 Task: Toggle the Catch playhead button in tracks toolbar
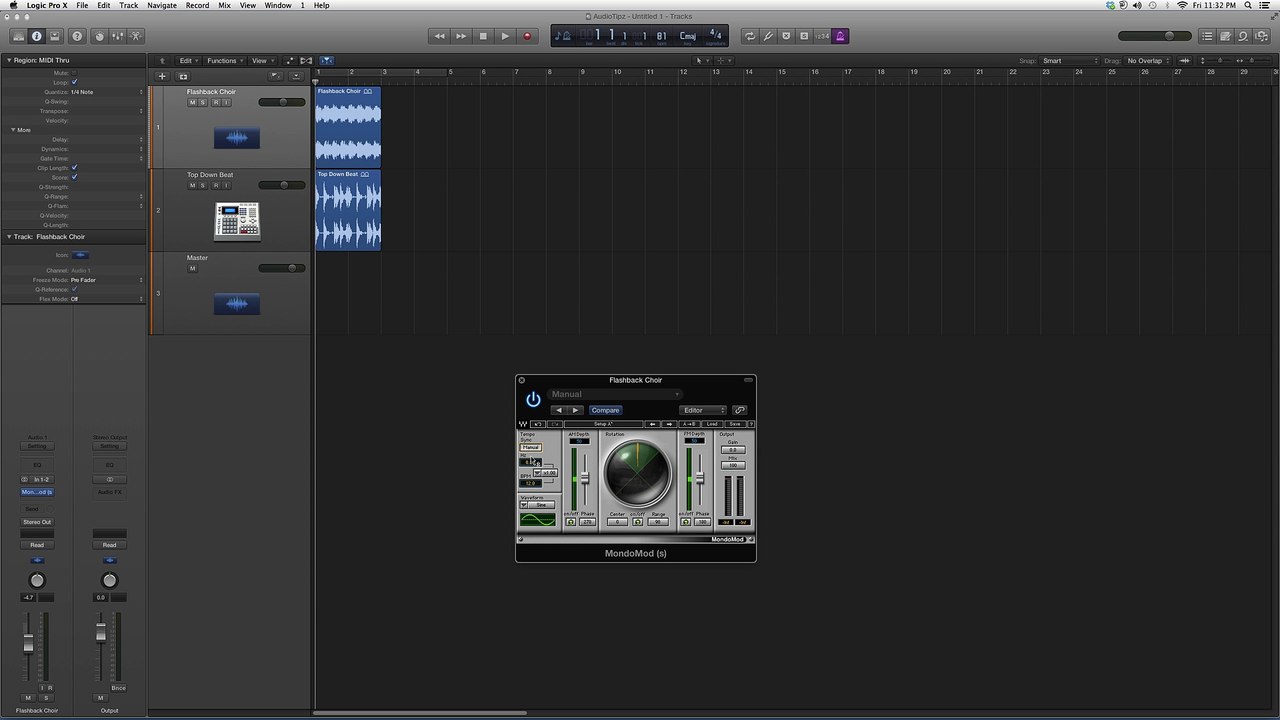point(326,60)
